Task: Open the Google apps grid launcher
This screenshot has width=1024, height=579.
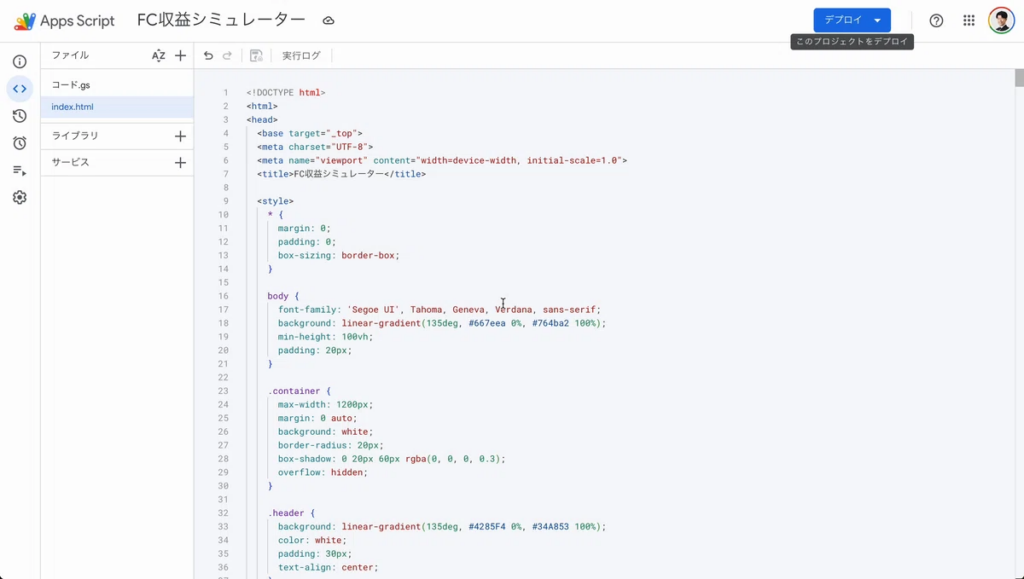Action: pyautogui.click(x=968, y=20)
